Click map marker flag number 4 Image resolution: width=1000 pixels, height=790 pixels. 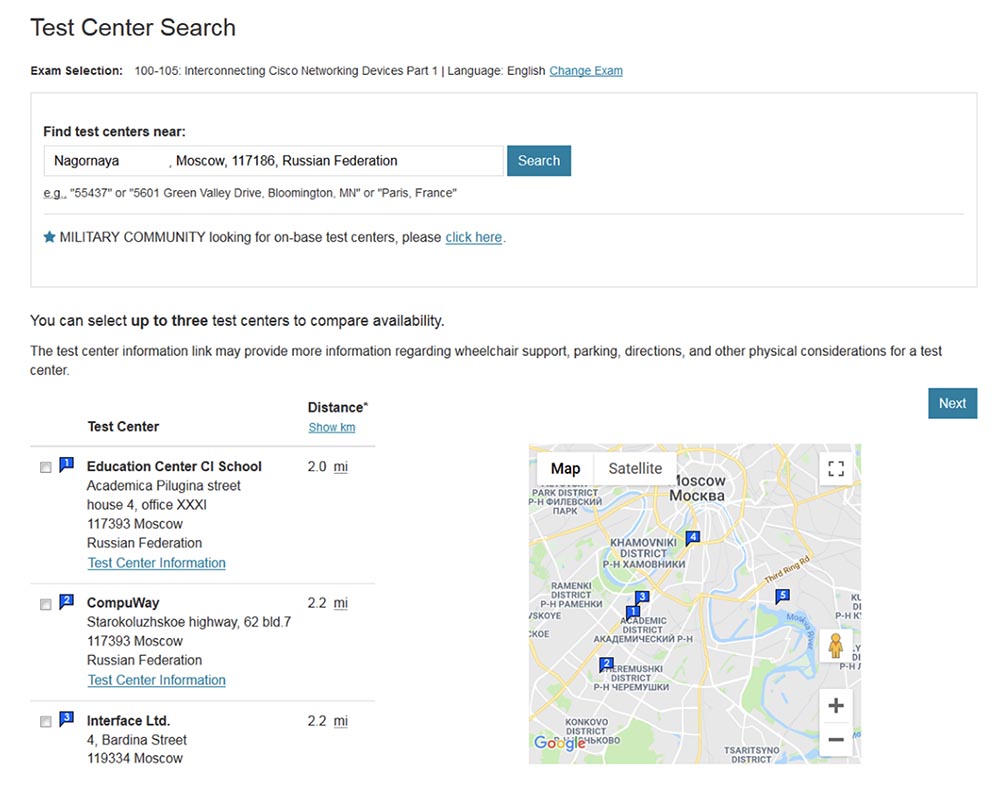[693, 537]
